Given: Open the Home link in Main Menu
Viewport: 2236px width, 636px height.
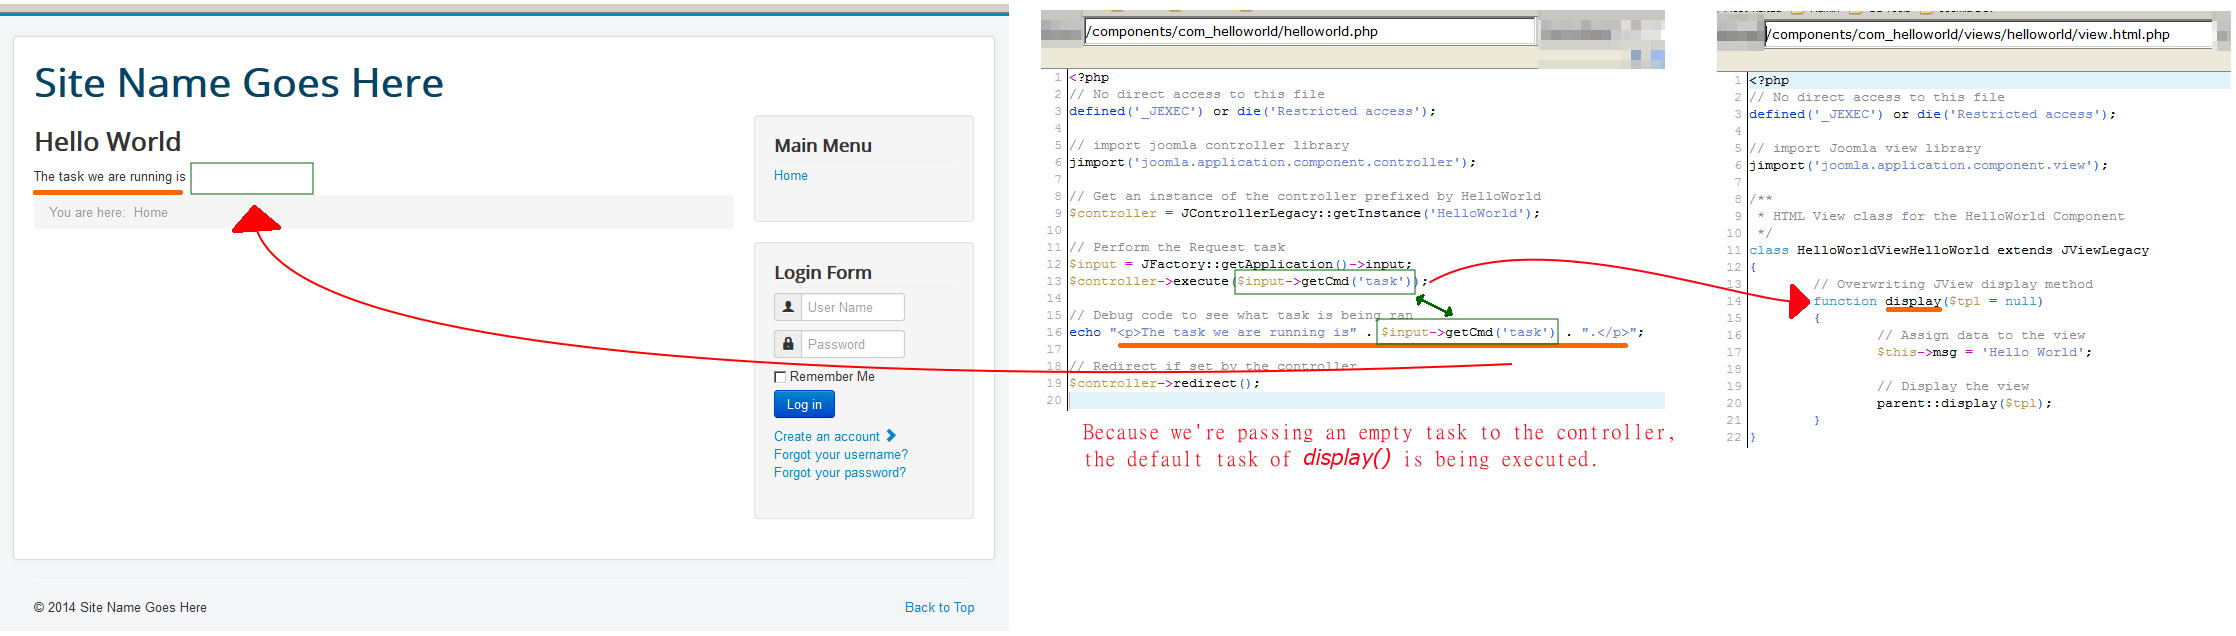Looking at the screenshot, I should point(791,175).
